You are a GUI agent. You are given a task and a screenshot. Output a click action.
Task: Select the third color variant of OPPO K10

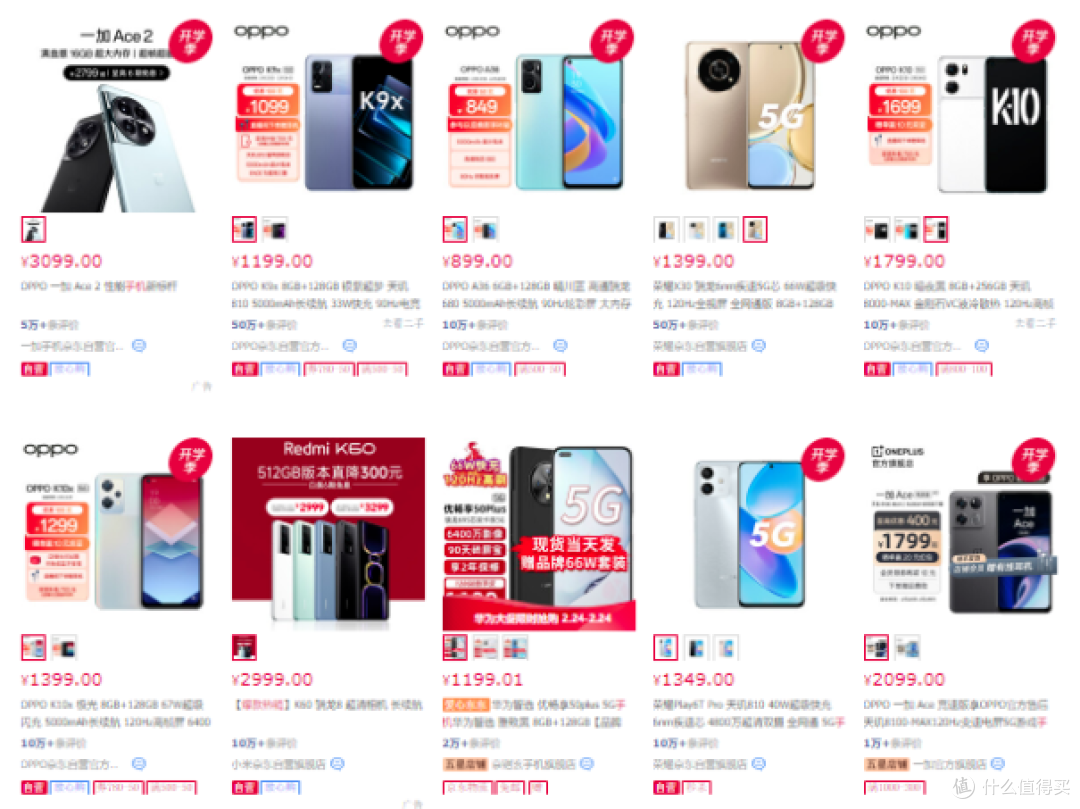935,230
